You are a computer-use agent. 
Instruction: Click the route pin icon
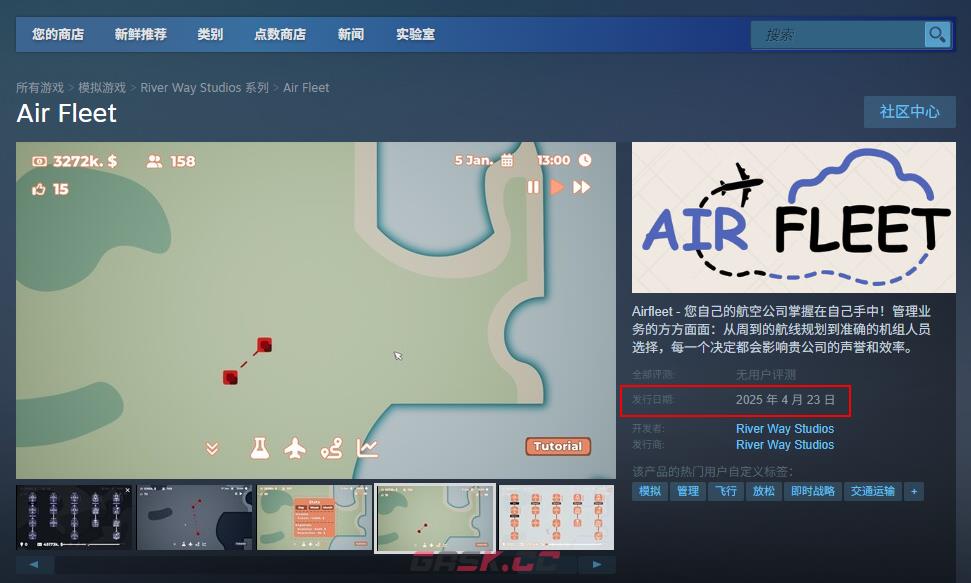[x=331, y=448]
